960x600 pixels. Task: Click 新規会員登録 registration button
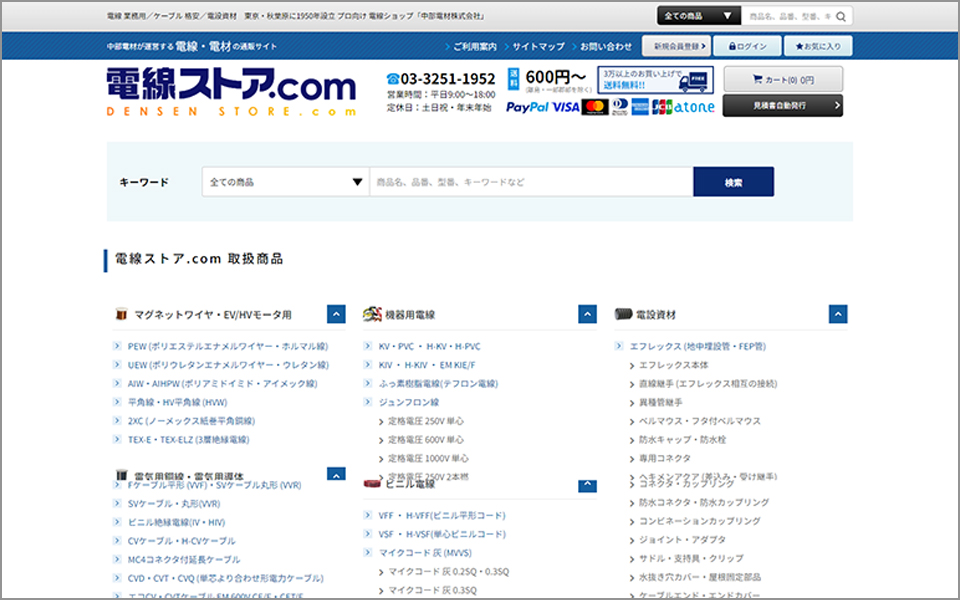coord(677,46)
